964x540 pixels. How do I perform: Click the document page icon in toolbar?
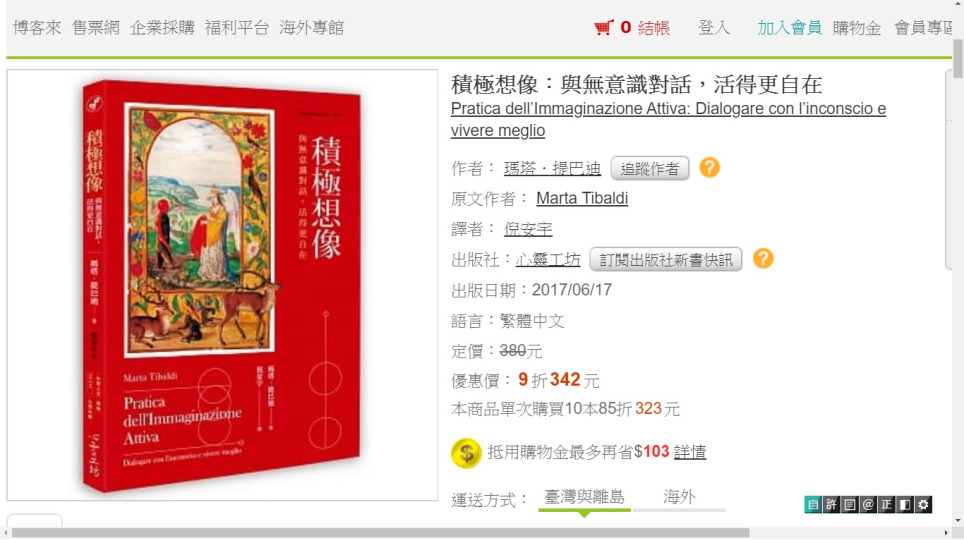(850, 504)
